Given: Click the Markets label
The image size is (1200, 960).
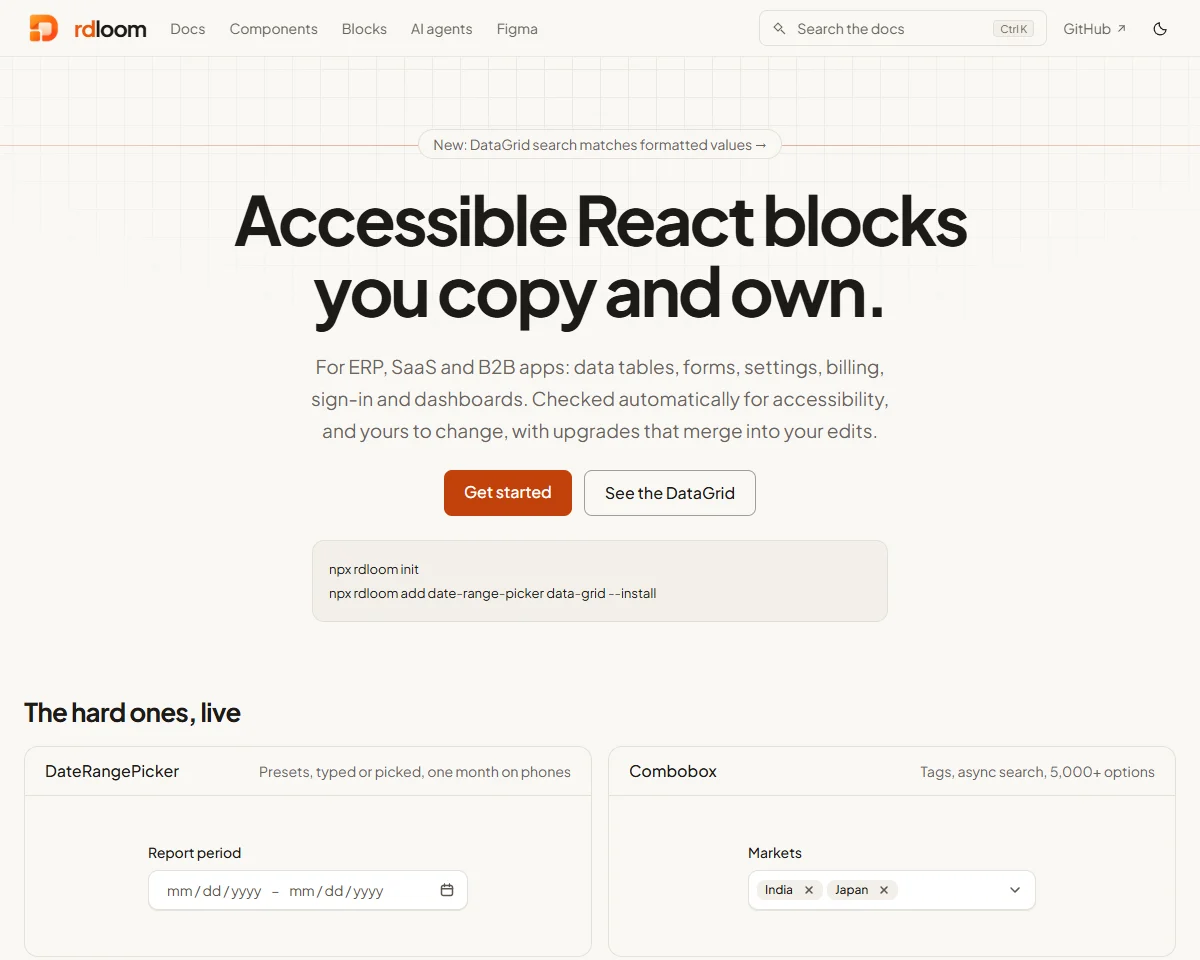Looking at the screenshot, I should [775, 853].
